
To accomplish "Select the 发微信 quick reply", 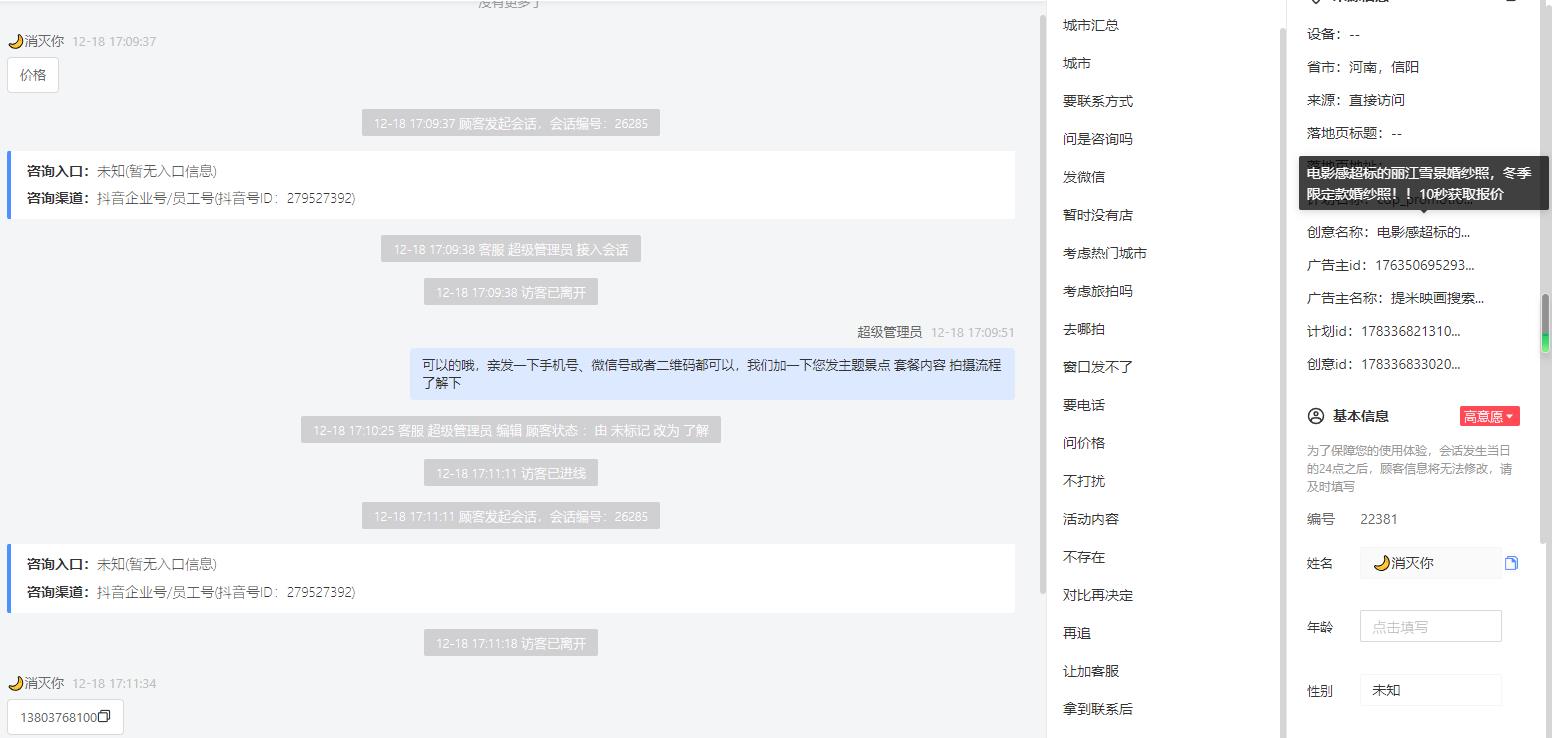I will click(x=1084, y=177).
